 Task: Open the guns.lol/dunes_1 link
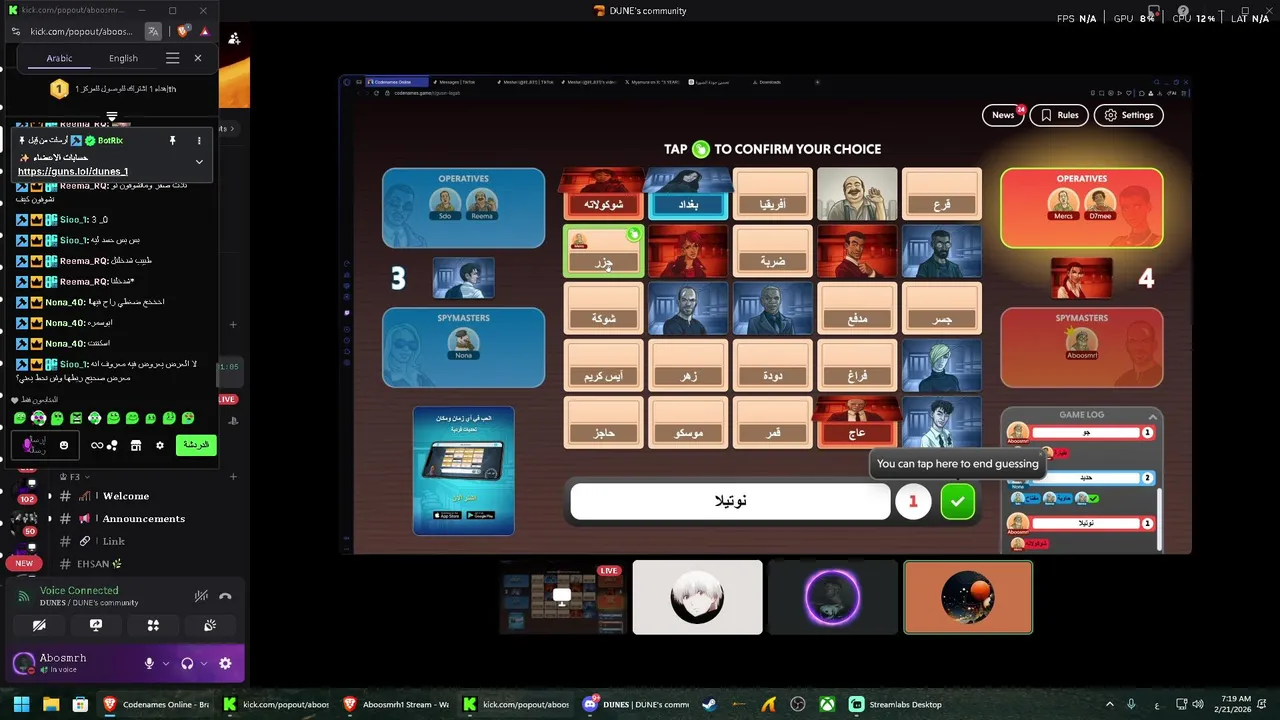(x=73, y=172)
